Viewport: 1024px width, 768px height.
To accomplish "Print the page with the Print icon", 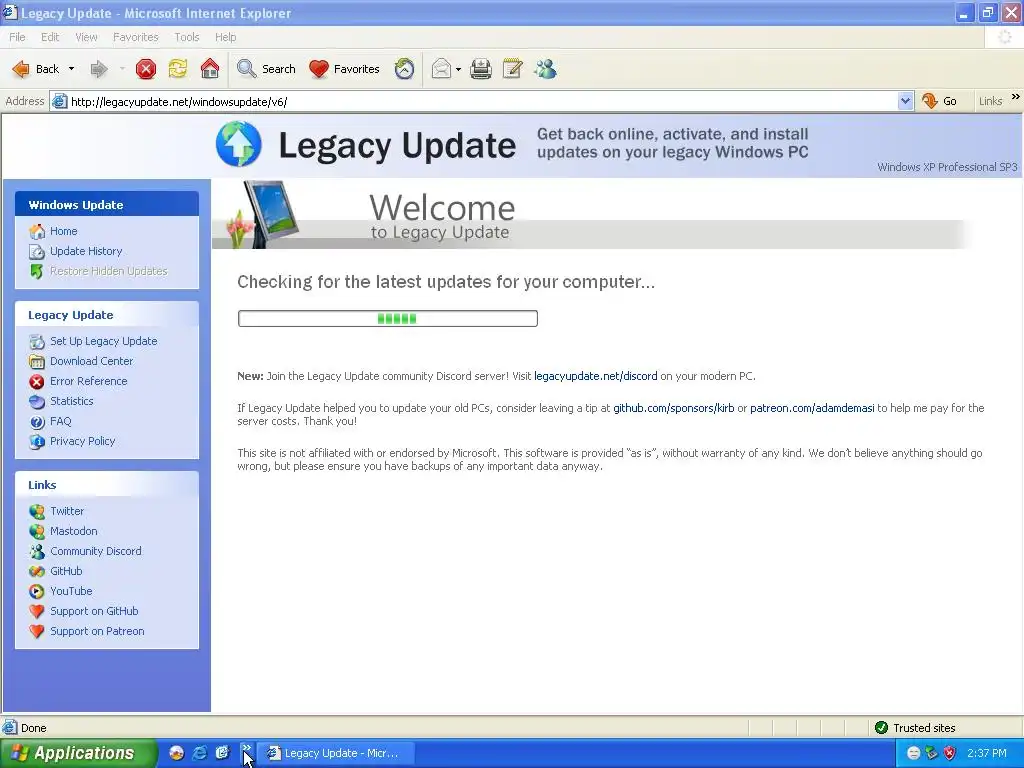I will [x=481, y=69].
